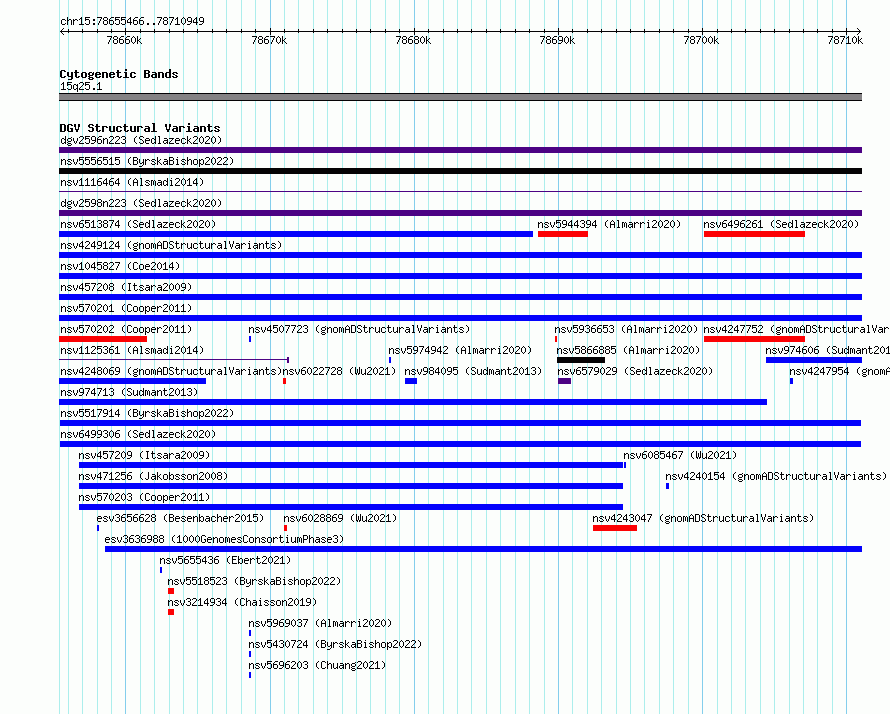Click nsv570202 (Cooper2011) label
Image resolution: width=890 pixels, height=714 pixels.
point(126,329)
